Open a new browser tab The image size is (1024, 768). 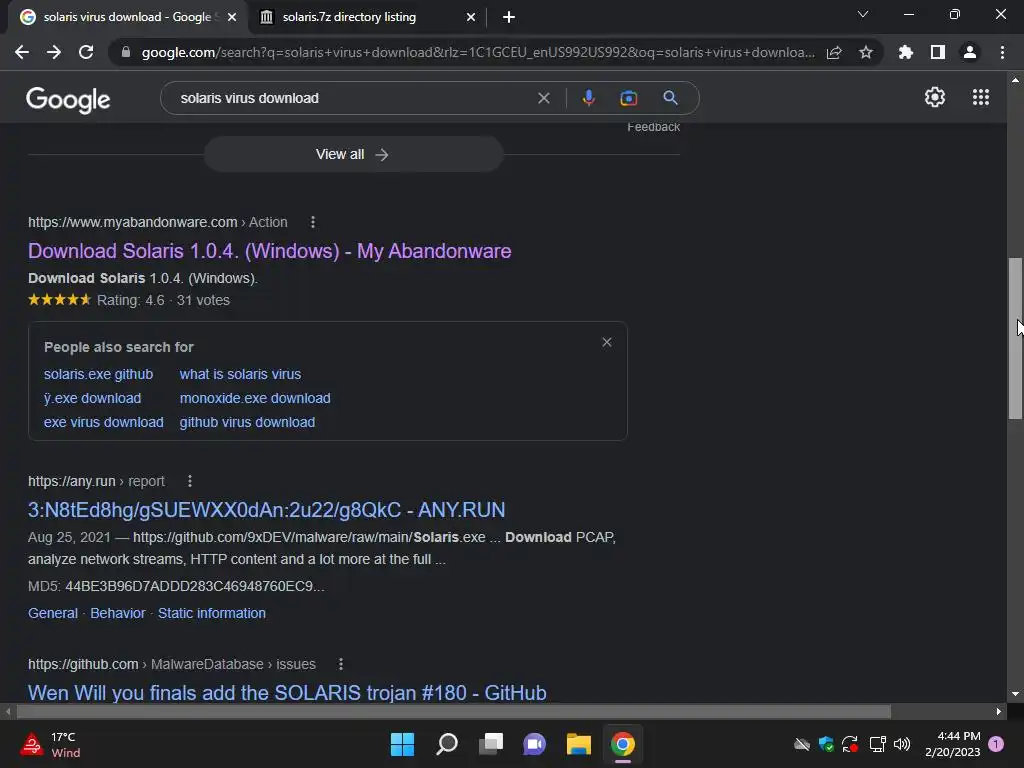pyautogui.click(x=509, y=17)
